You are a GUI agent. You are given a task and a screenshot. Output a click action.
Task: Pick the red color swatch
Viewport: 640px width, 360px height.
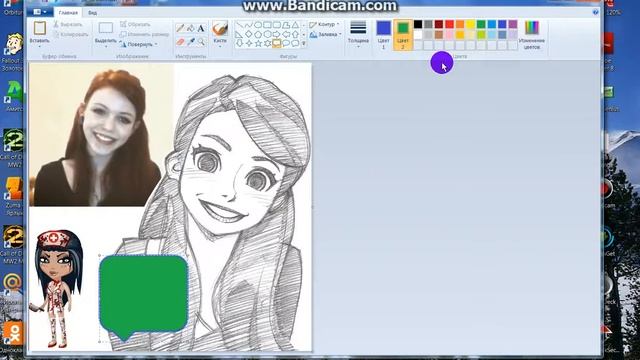[449, 24]
